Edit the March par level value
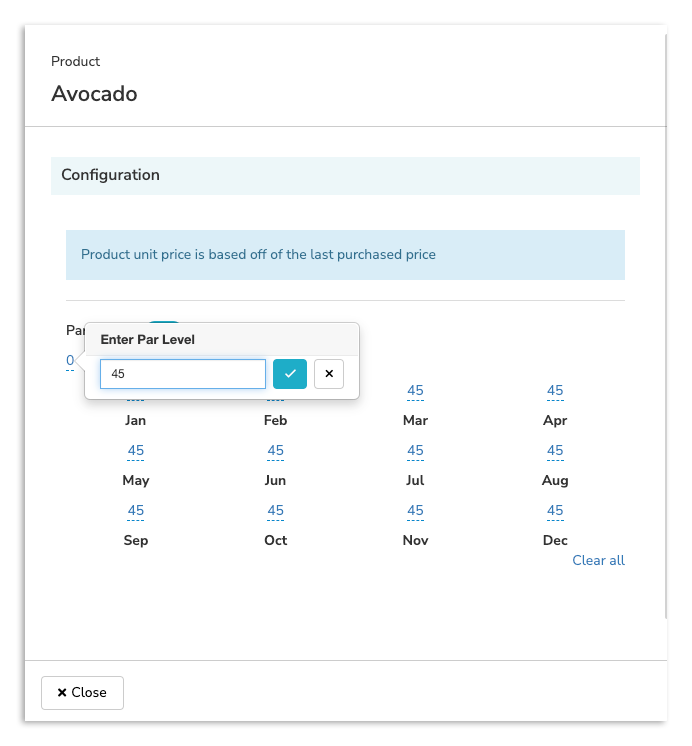Screen dimensions: 692x746 [415, 391]
